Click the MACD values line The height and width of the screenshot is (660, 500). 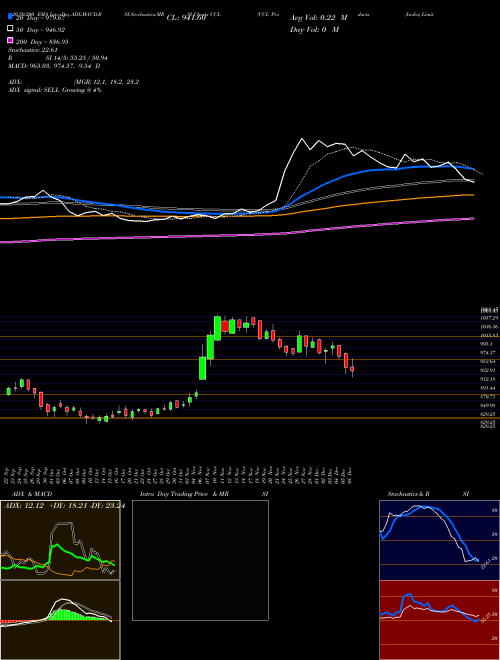pyautogui.click(x=54, y=66)
